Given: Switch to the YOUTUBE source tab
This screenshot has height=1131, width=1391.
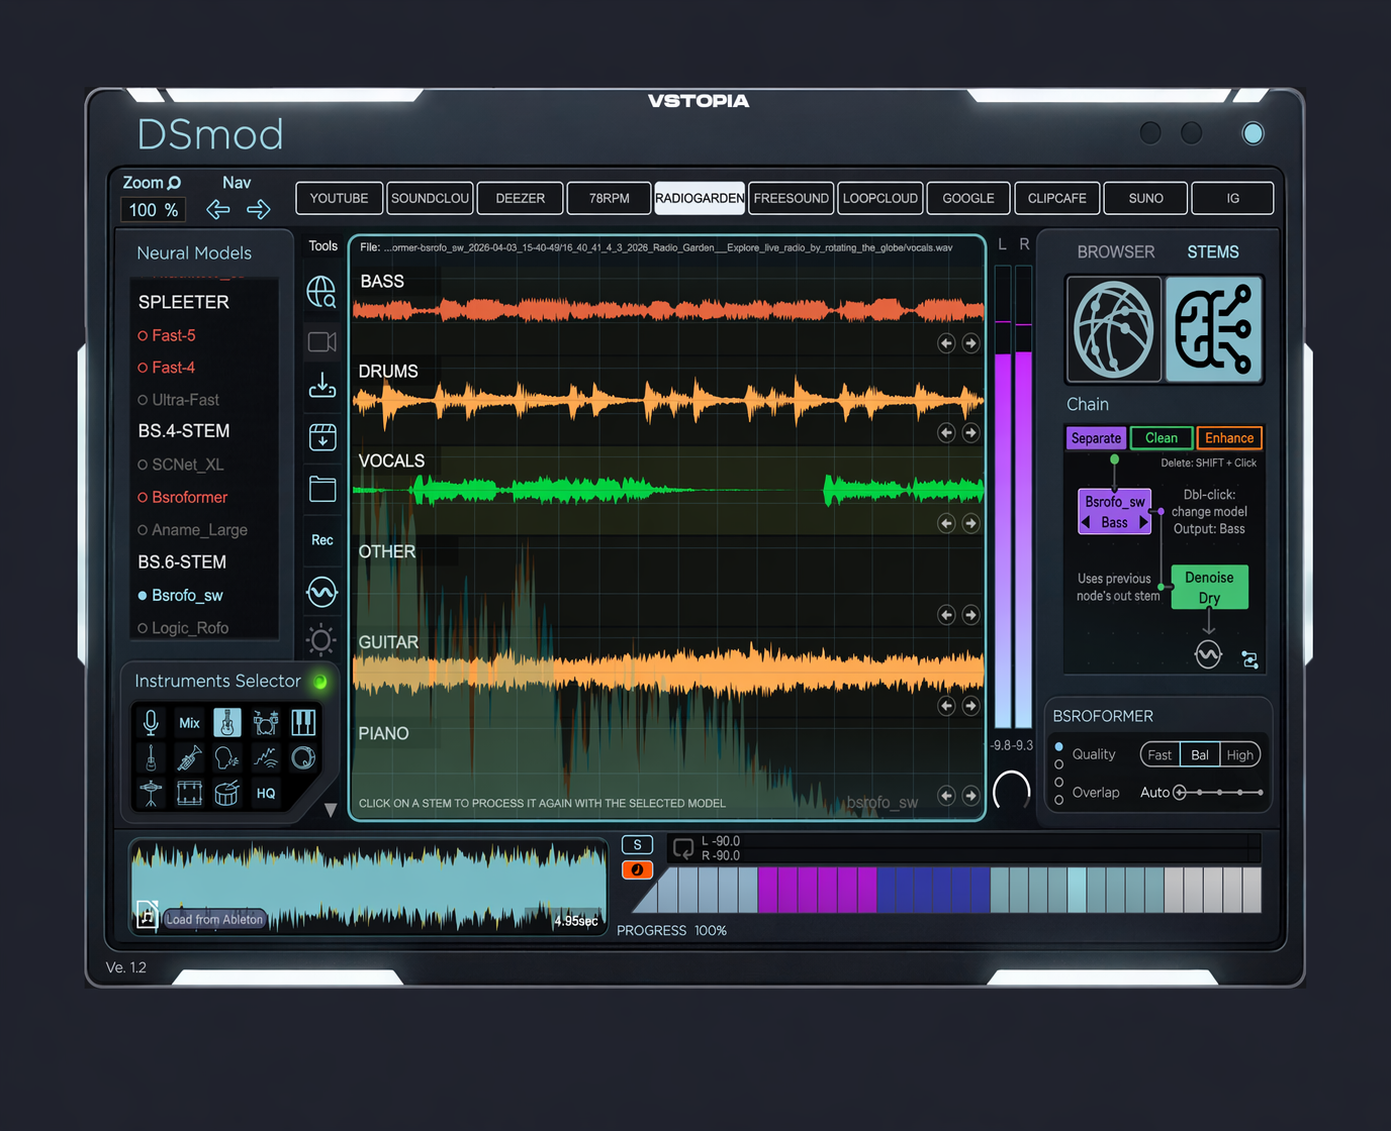Looking at the screenshot, I should tap(339, 198).
